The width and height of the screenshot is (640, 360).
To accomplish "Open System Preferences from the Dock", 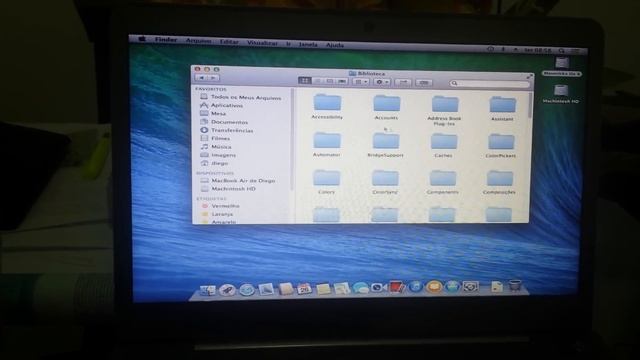I will coord(470,287).
